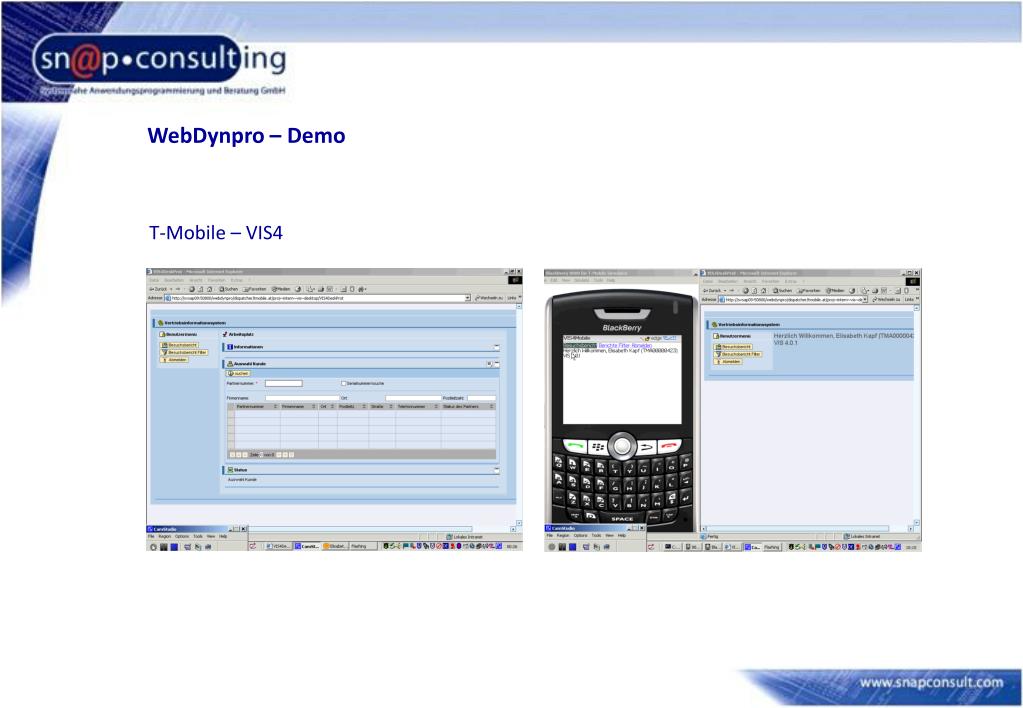This screenshot has width=1023, height=708.
Task: Open View menu in right CamStudio window
Action: [x=609, y=535]
